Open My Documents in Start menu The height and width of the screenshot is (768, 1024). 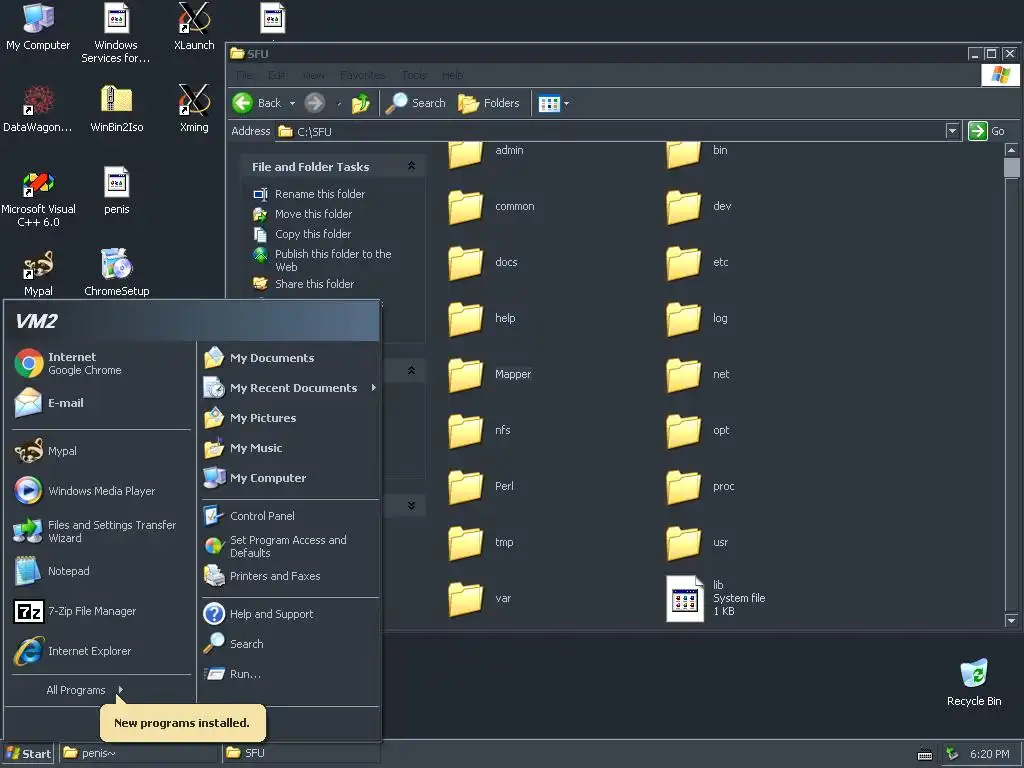click(259, 358)
